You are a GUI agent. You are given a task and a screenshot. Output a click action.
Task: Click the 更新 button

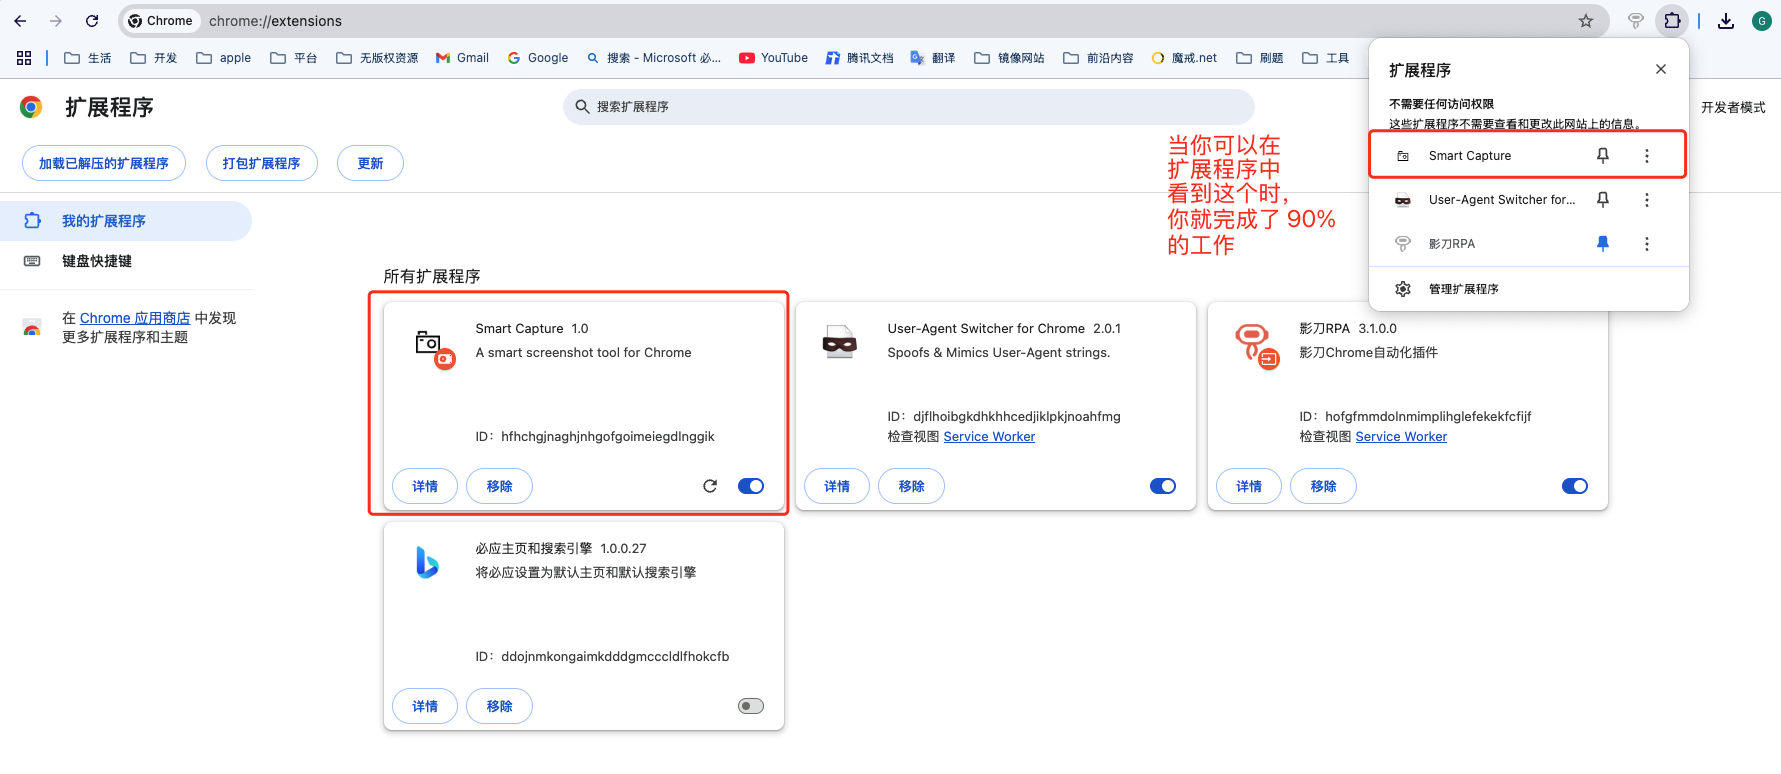(x=370, y=163)
